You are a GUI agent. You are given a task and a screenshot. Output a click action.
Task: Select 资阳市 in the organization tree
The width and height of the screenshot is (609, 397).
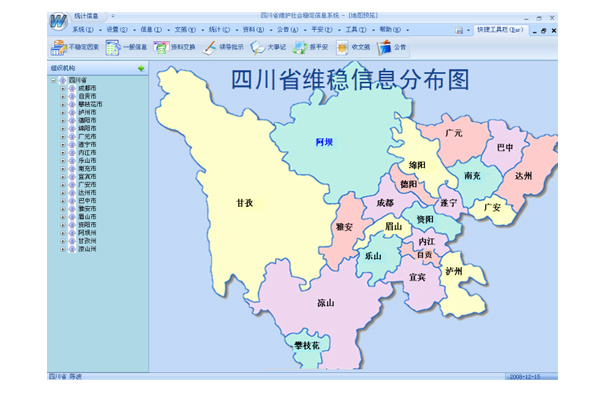pyautogui.click(x=87, y=225)
